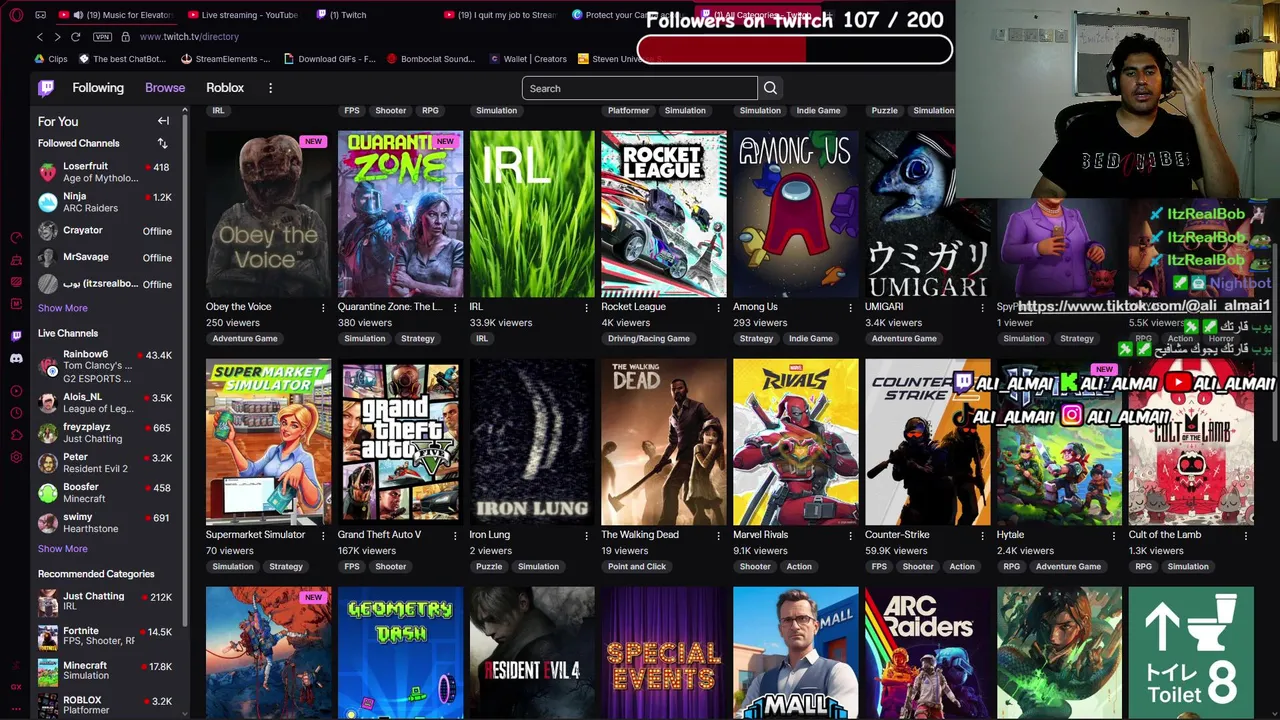Select the Browse tab
The height and width of the screenshot is (720, 1280).
point(165,88)
